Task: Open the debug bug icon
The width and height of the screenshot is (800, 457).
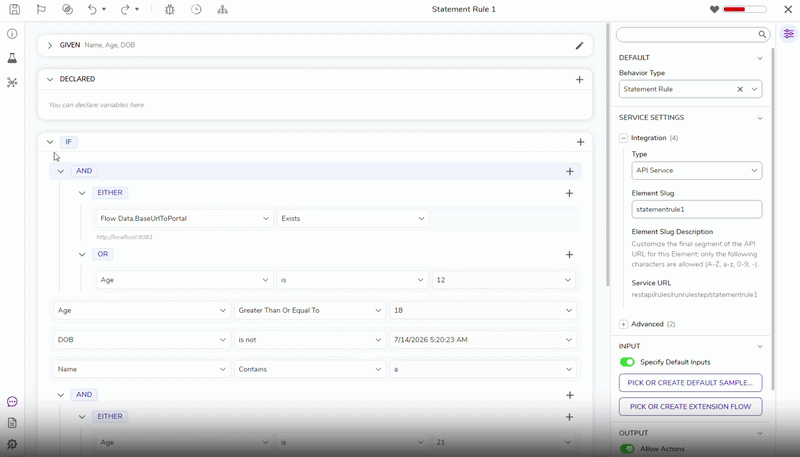Action: click(x=170, y=9)
